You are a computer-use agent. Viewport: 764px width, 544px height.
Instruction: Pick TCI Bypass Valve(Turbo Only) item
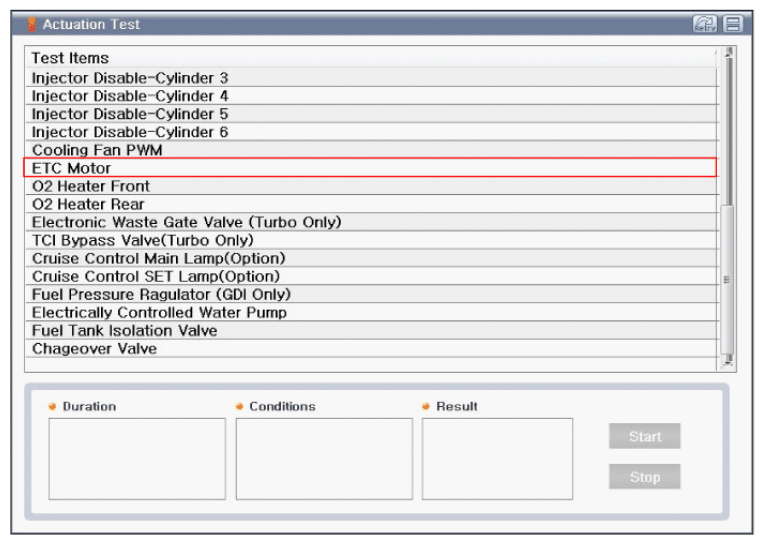click(372, 240)
